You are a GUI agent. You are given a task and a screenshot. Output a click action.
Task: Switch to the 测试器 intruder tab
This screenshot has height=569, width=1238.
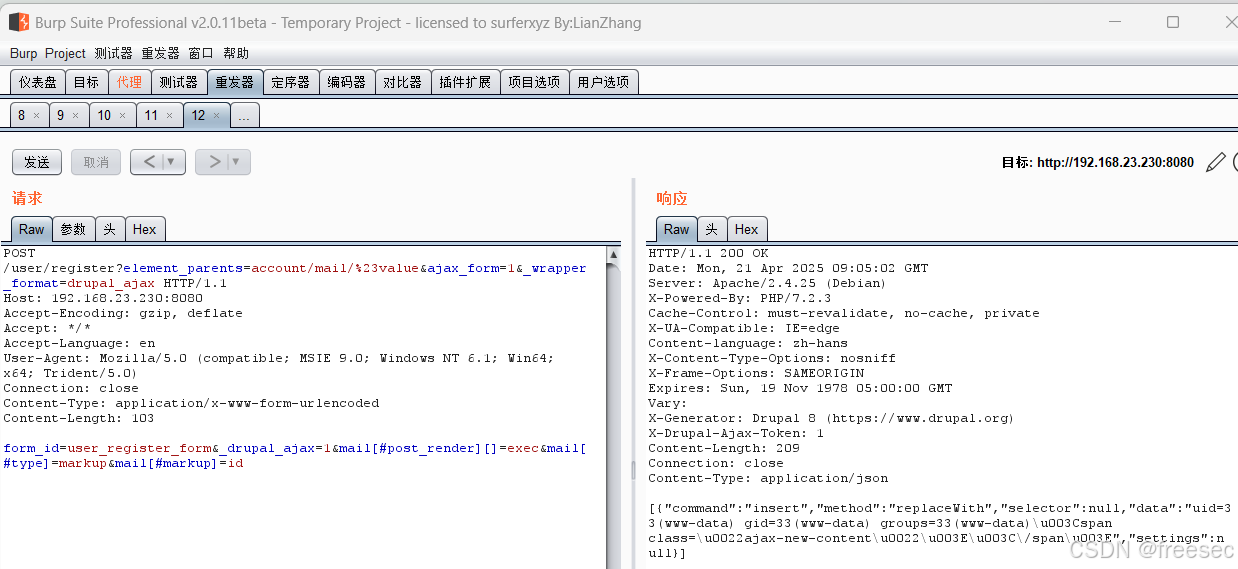179,82
